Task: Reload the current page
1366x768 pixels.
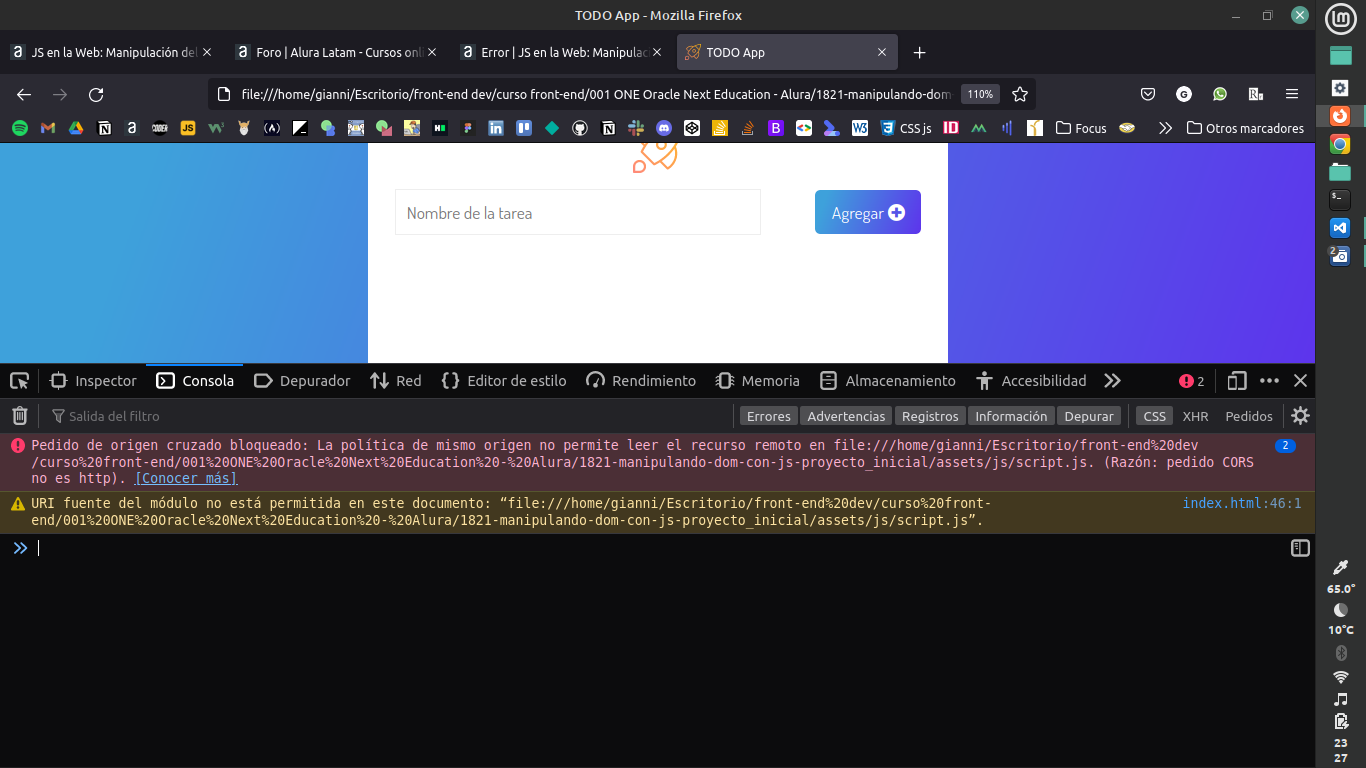Action: pos(96,94)
